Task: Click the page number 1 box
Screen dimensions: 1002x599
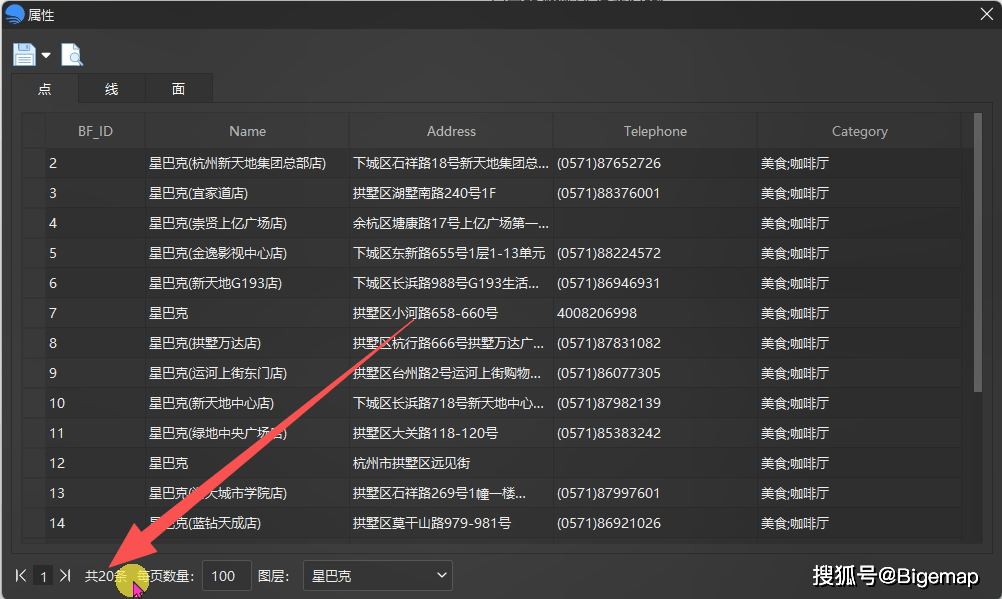Action: coord(43,576)
